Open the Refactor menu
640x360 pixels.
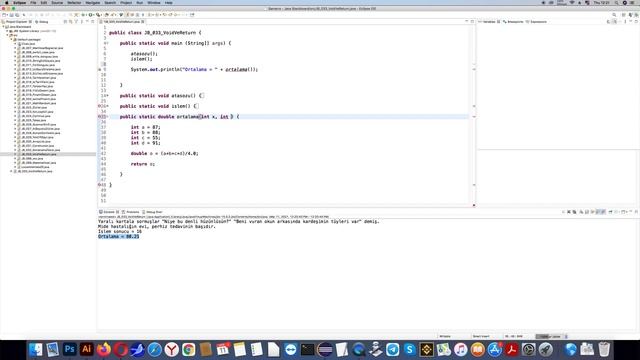[x=74, y=2]
